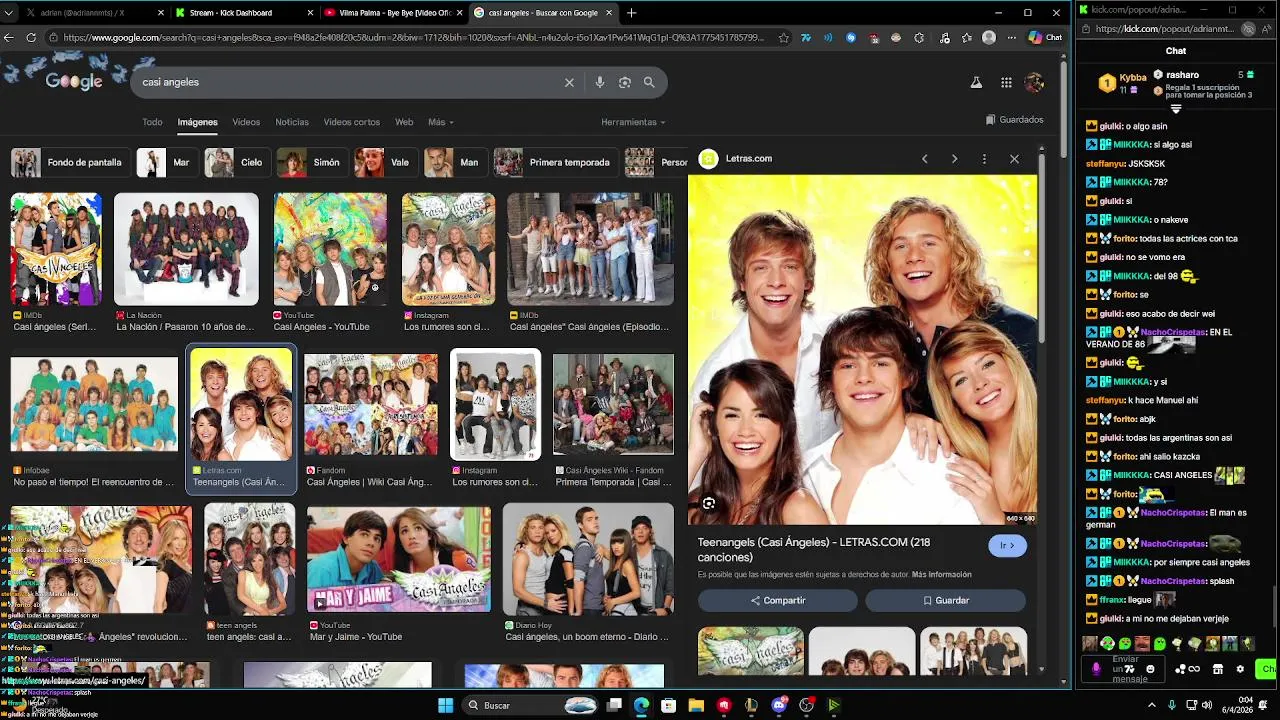The image size is (1280, 720).
Task: Open Edge favorites list icon
Action: point(966,38)
